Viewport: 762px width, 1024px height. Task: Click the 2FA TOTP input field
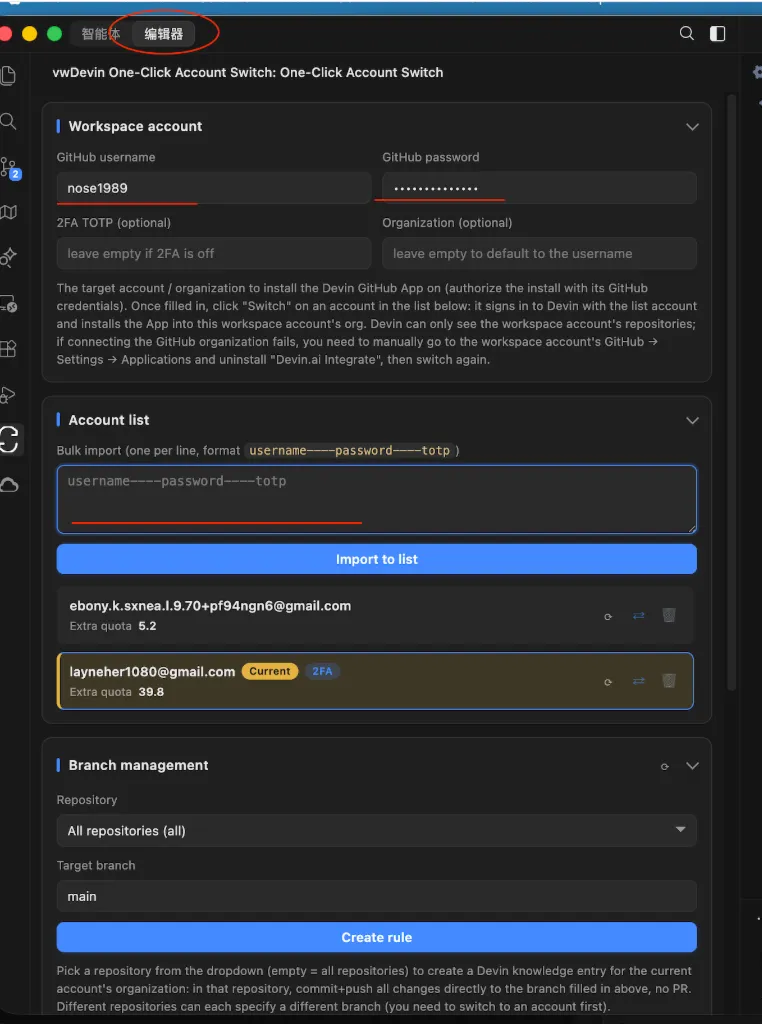[x=214, y=253]
